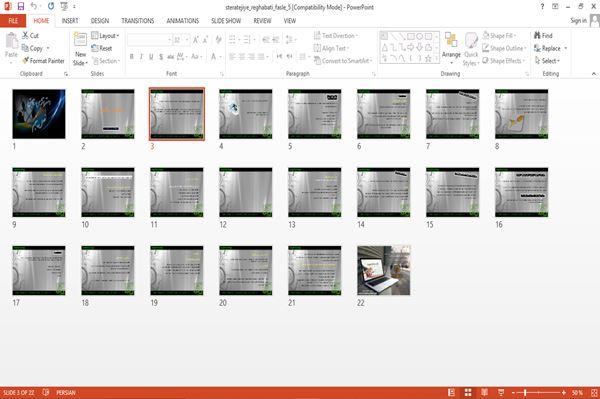Click the Find binoculars icon
This screenshot has width=600, height=399.
point(537,35)
